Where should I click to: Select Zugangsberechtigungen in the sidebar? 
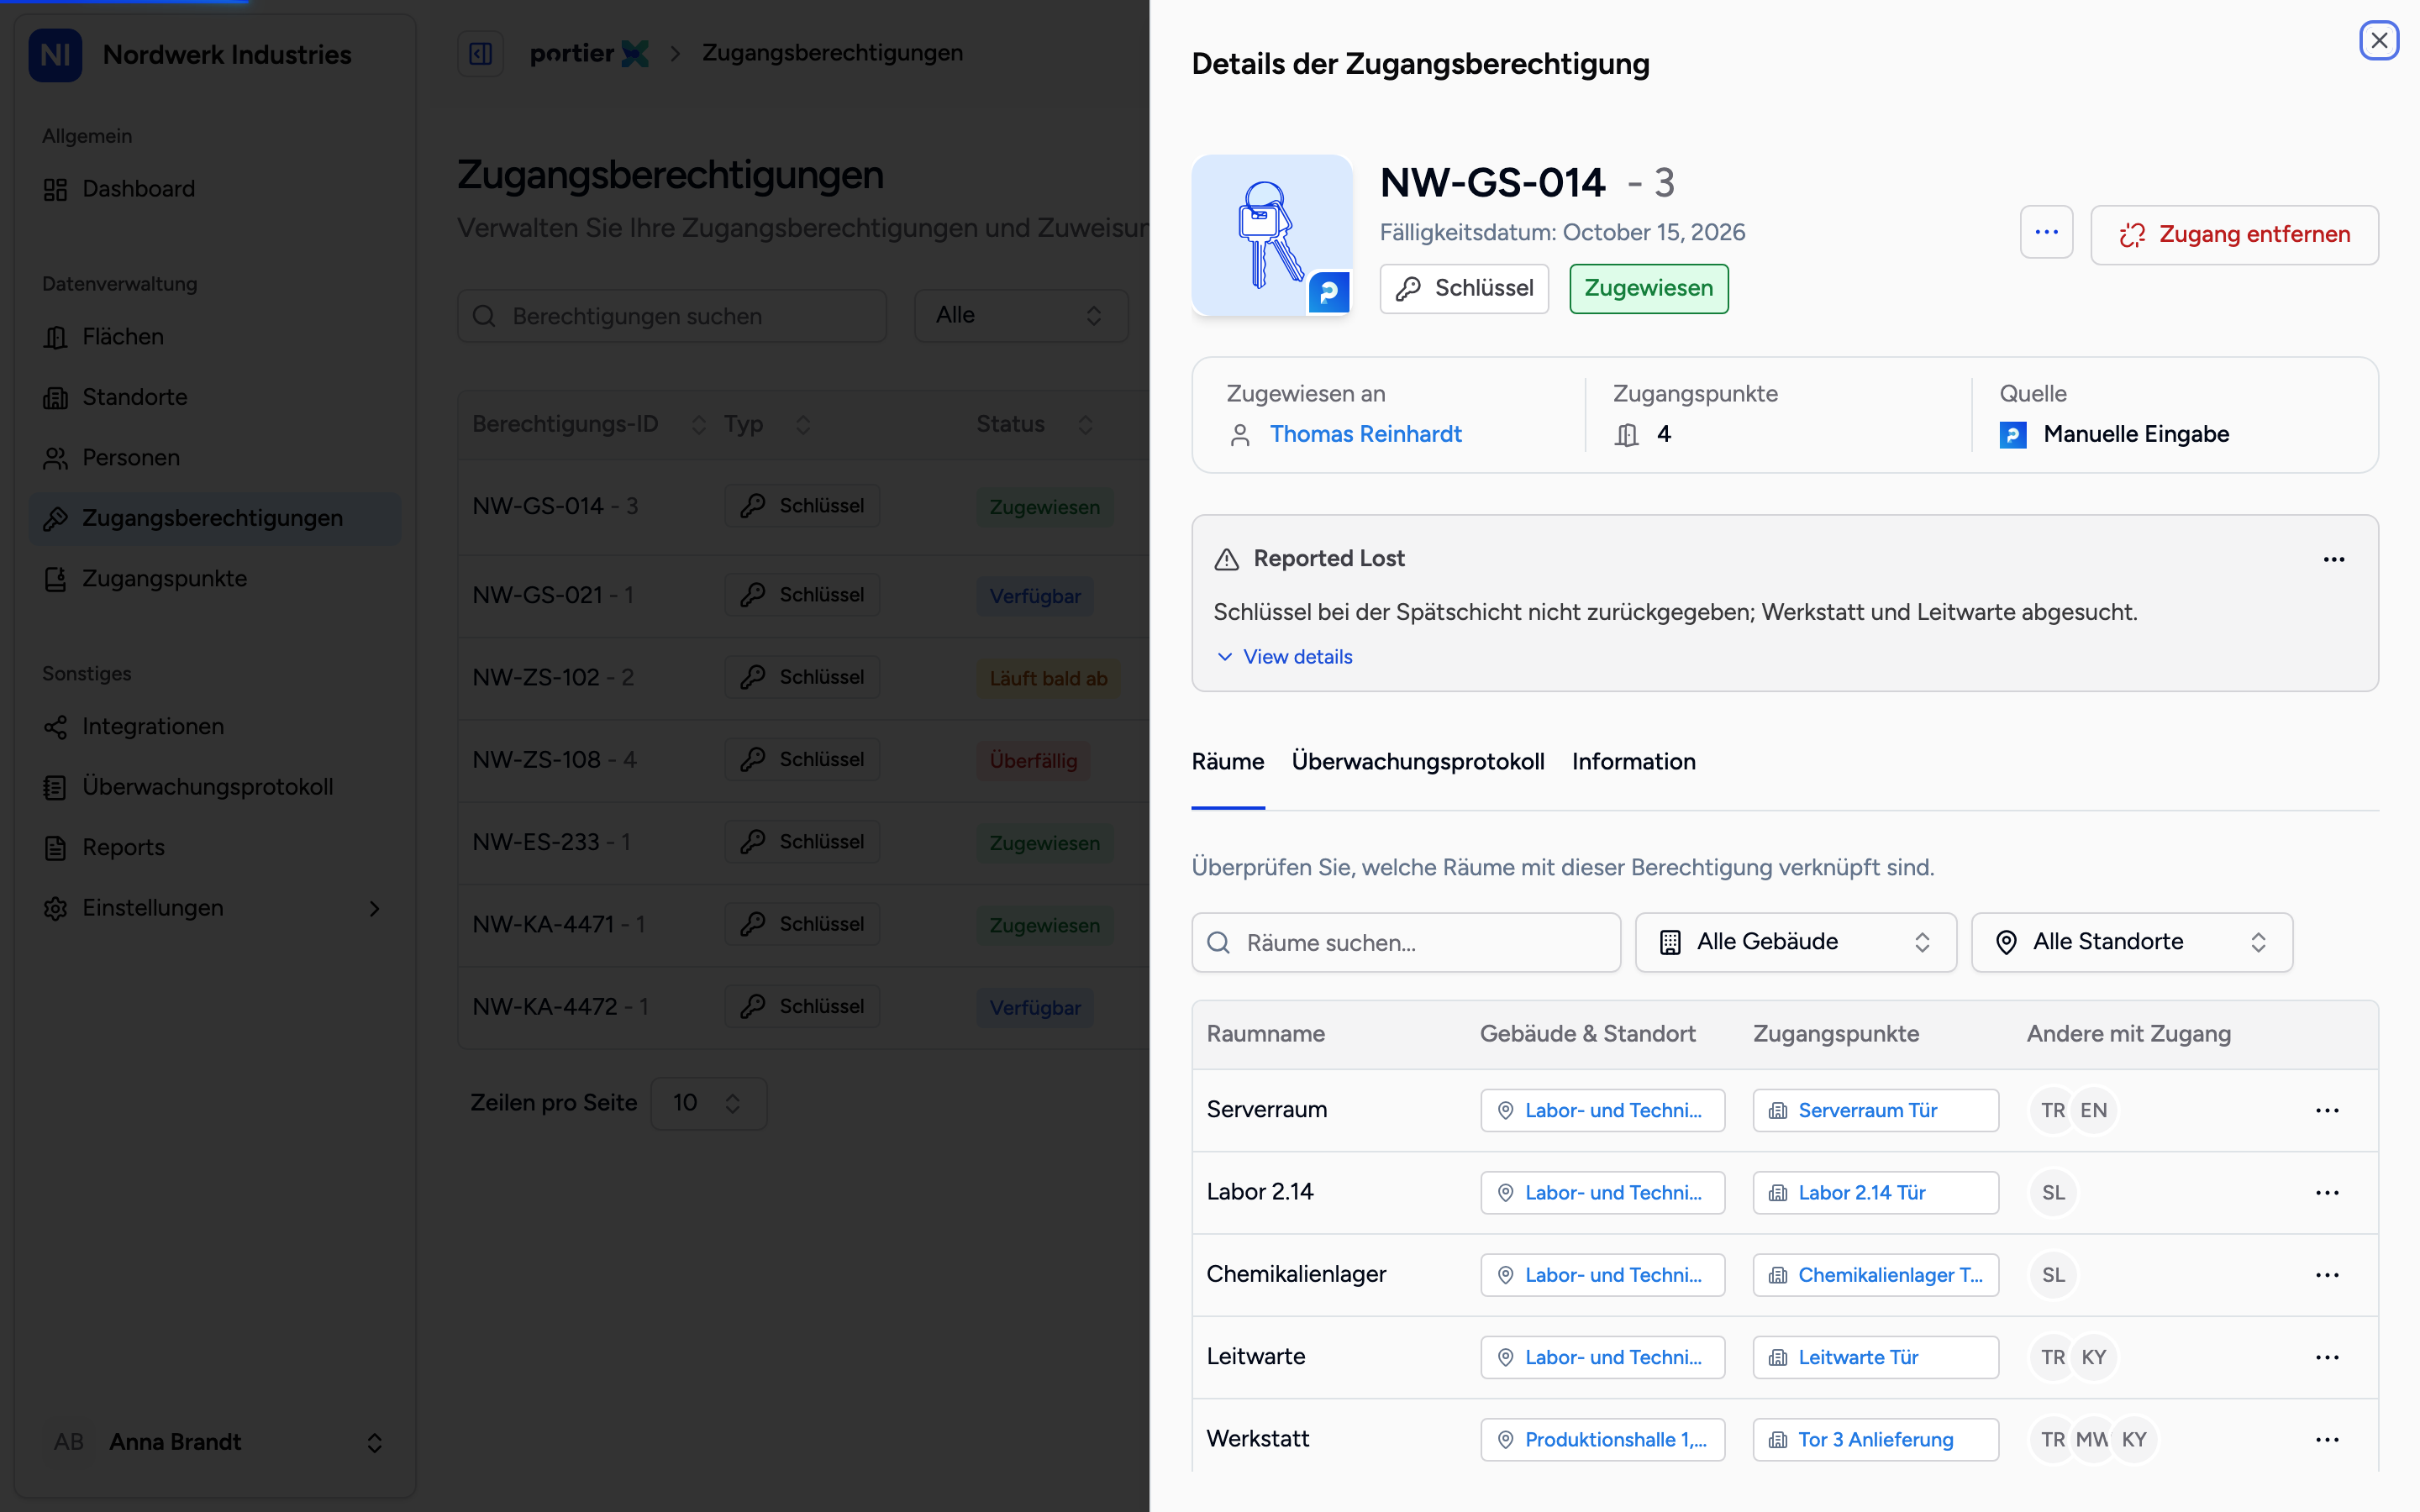pos(215,518)
